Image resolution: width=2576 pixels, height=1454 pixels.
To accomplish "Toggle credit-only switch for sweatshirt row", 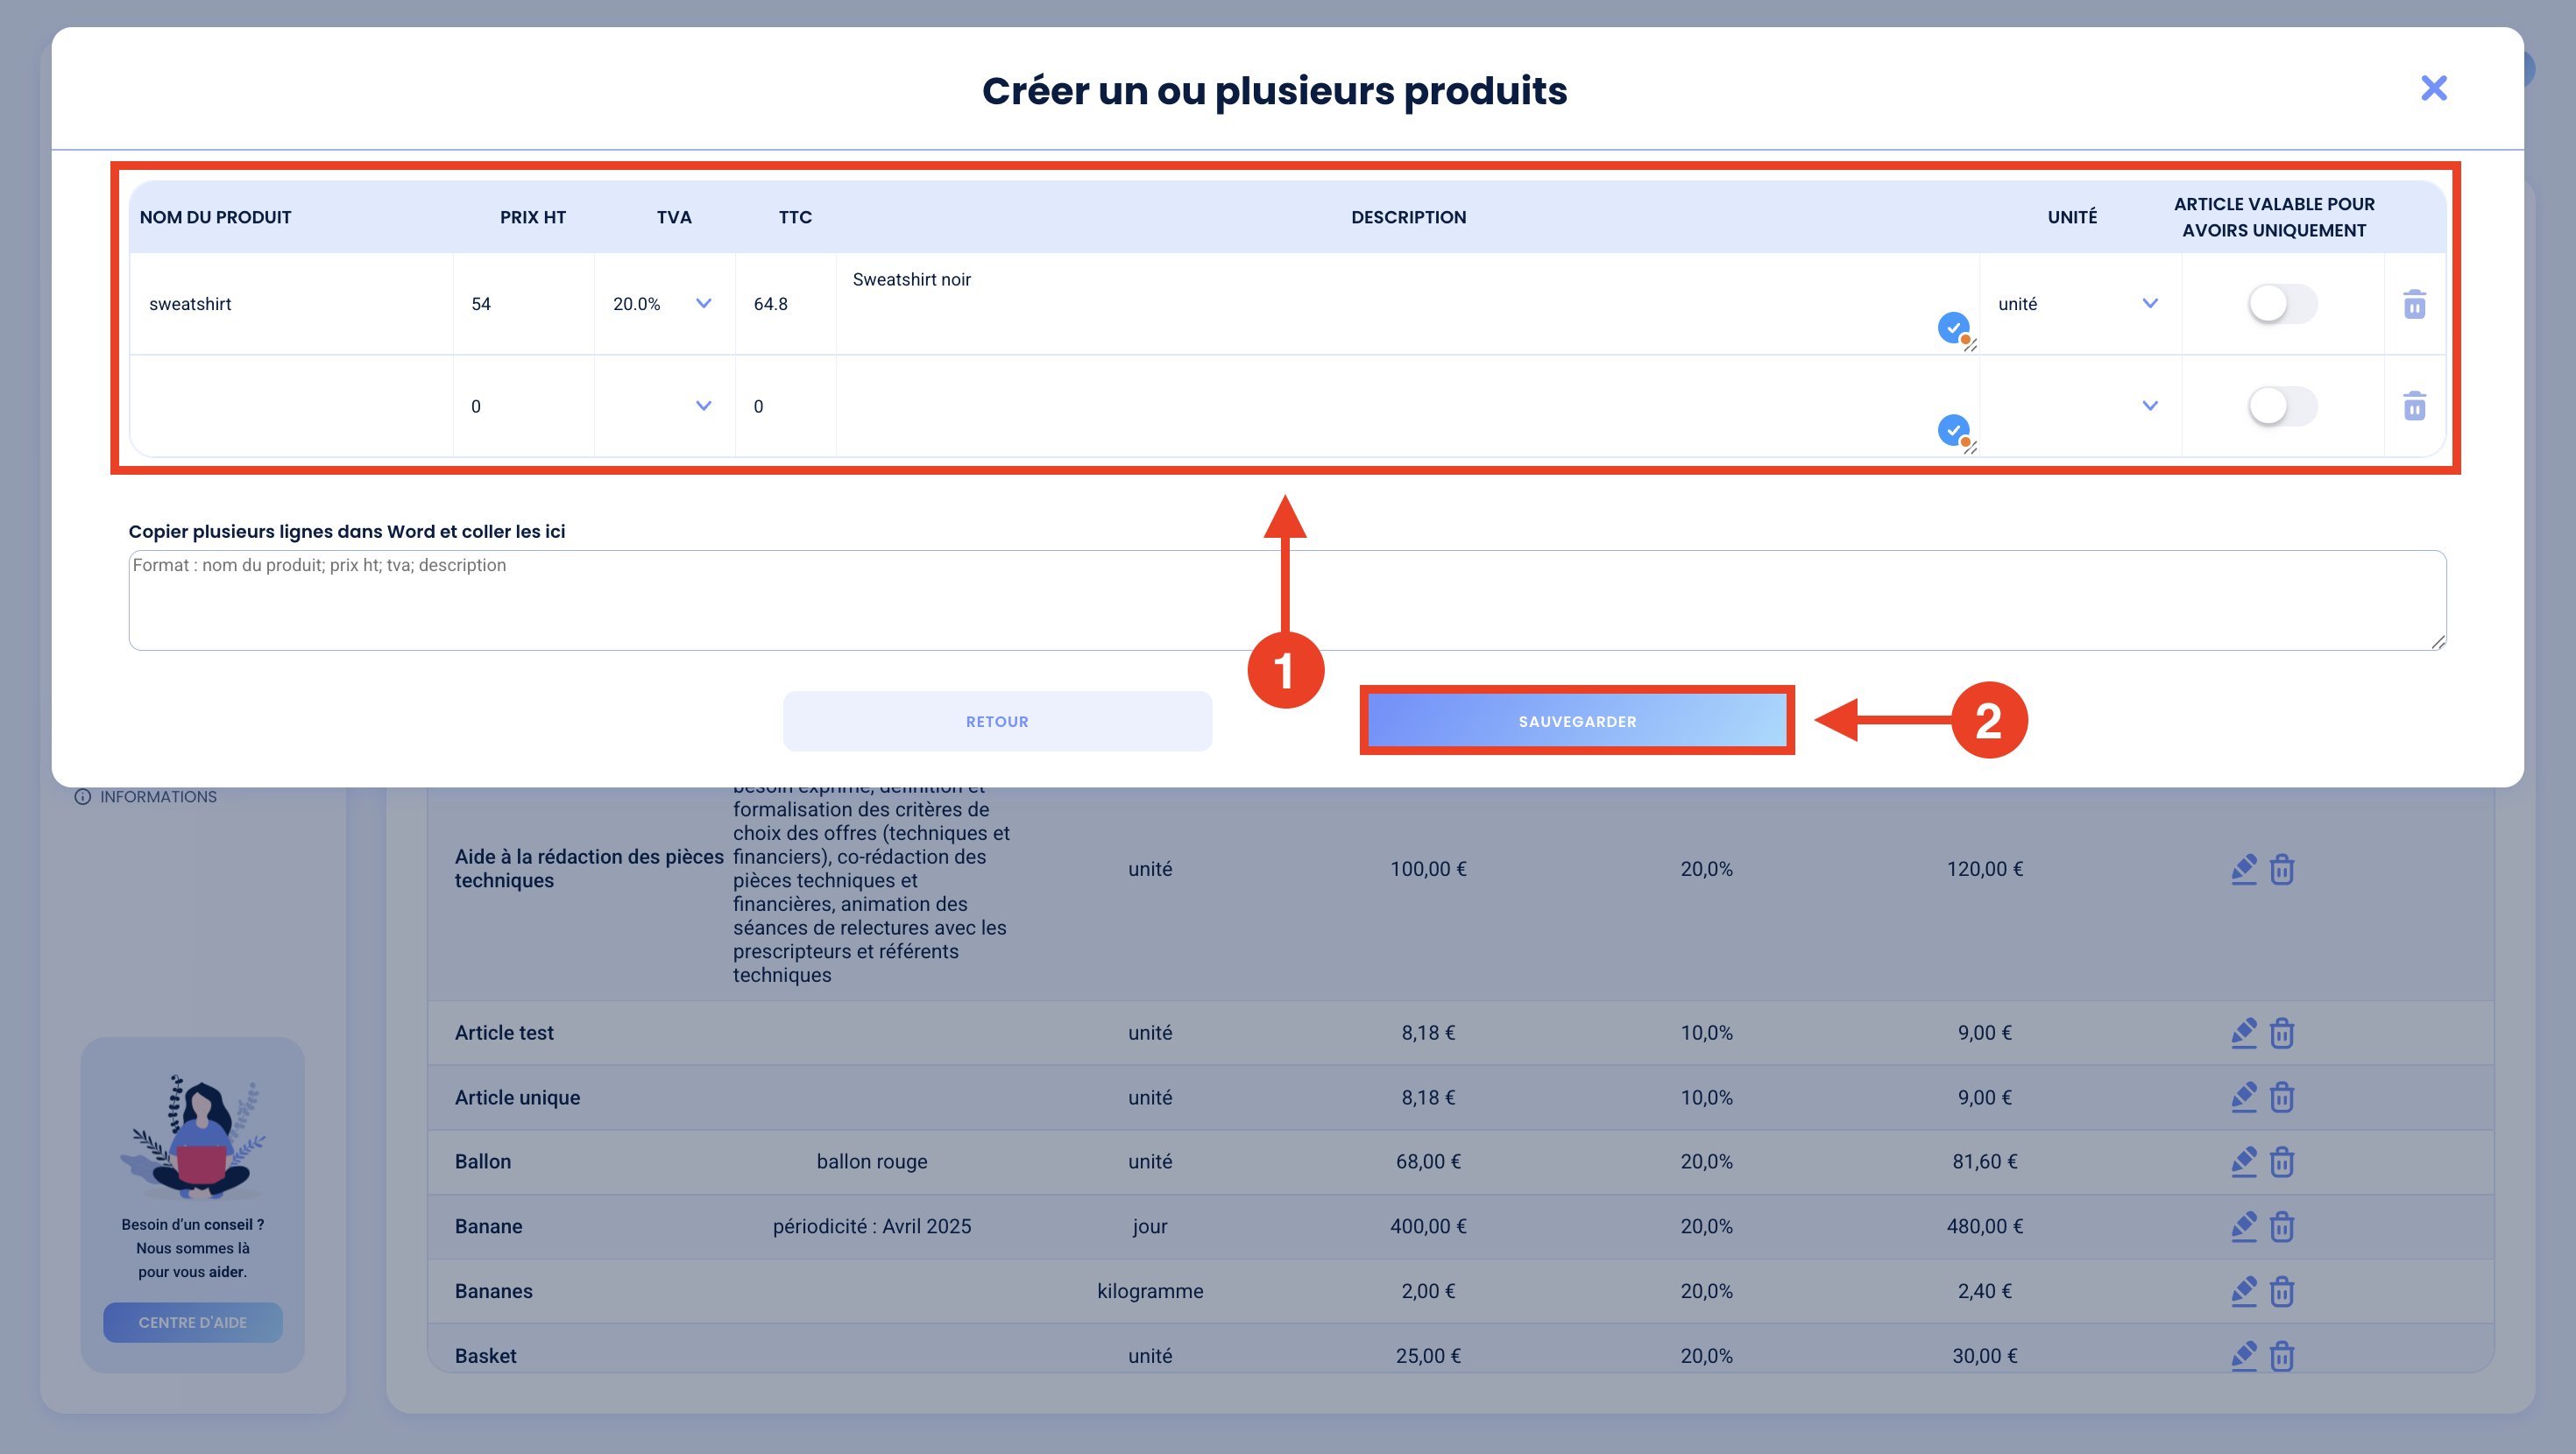I will click(x=2282, y=304).
